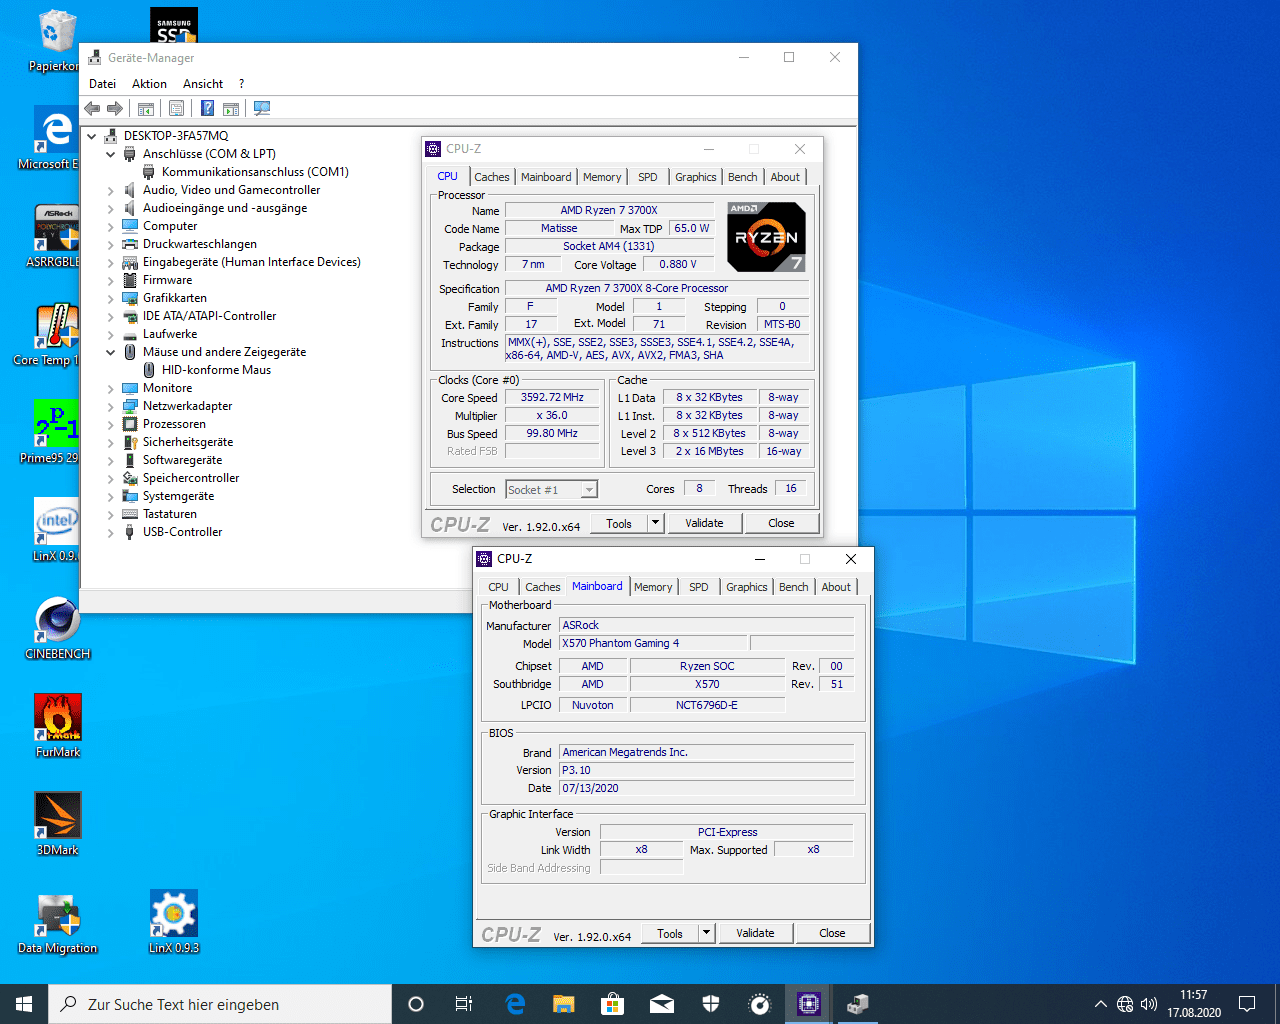Launch 3DMark desktop shortcut

coord(57,824)
